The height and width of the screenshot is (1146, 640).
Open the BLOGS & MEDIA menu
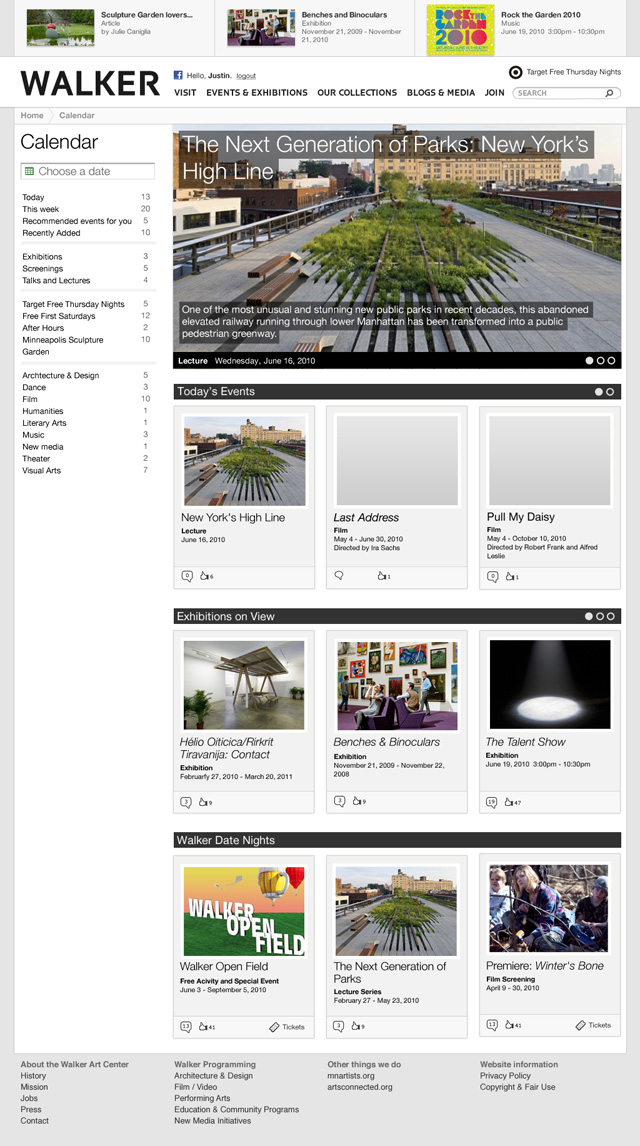[441, 93]
